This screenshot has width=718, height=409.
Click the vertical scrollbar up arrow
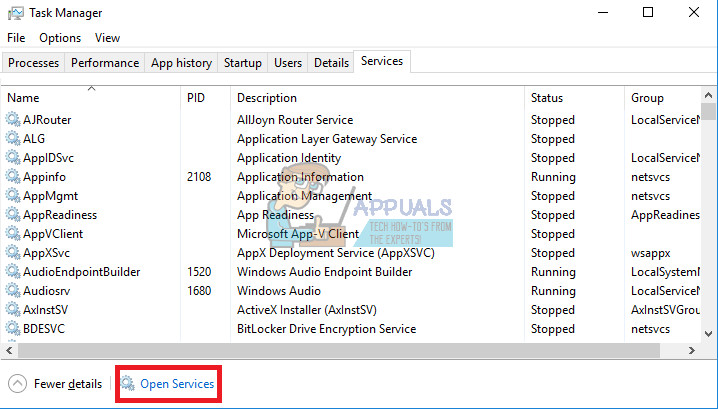point(708,95)
